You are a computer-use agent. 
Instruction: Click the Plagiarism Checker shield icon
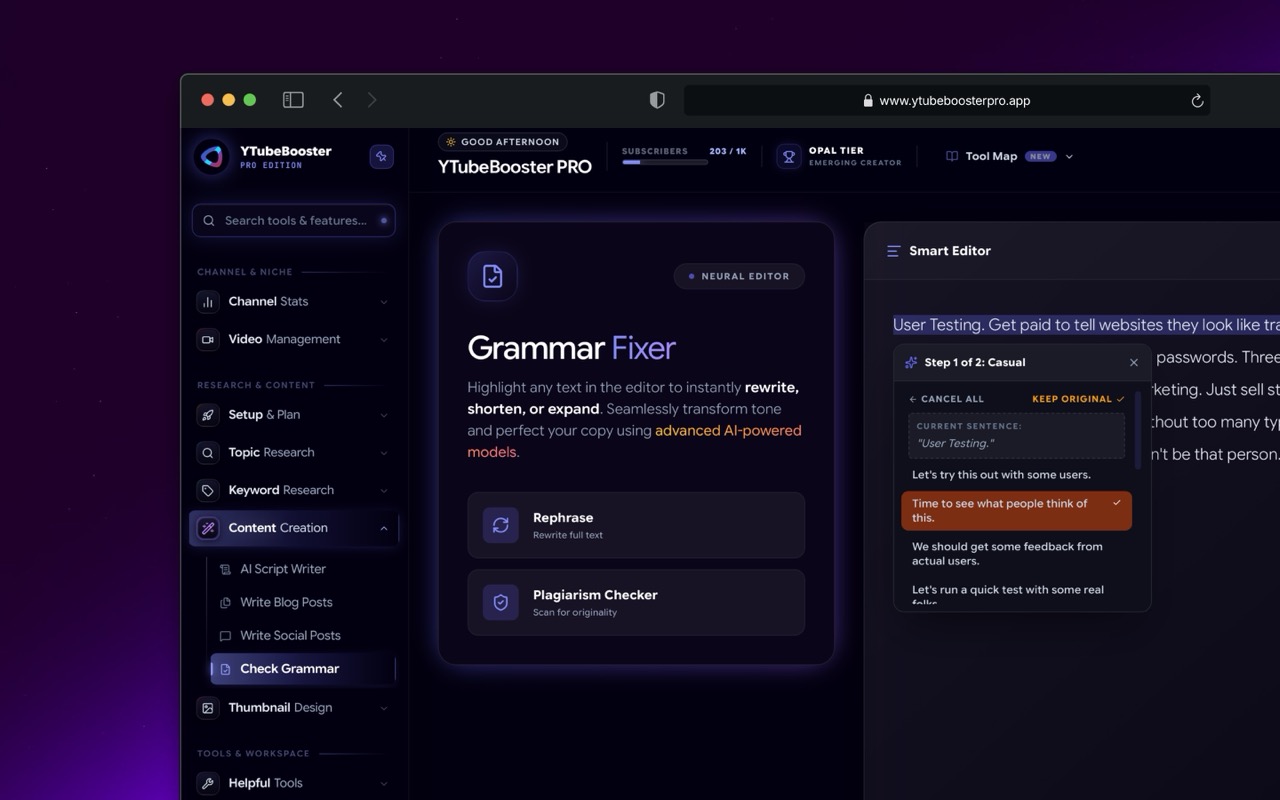tap(501, 602)
